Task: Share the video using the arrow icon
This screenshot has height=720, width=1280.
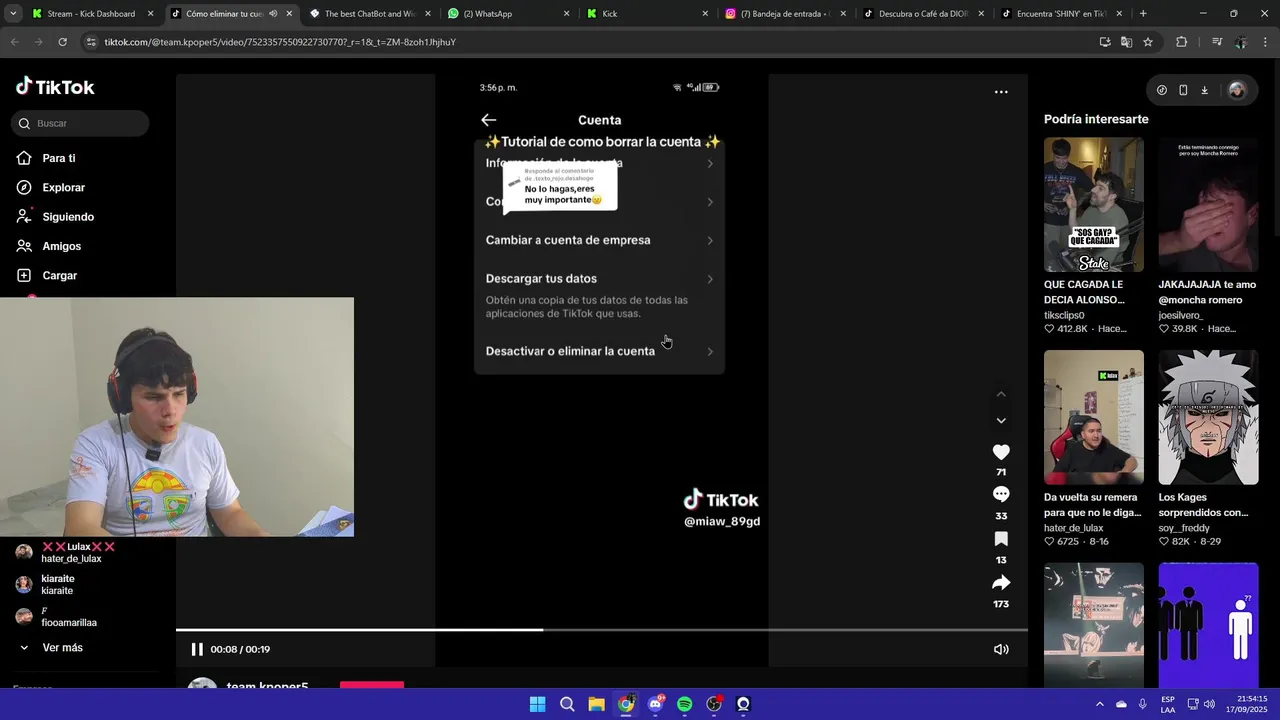Action: coord(1001,582)
